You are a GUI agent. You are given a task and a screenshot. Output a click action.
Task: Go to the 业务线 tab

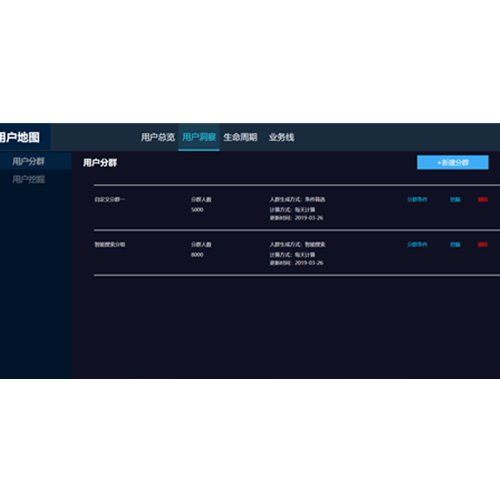(x=281, y=137)
